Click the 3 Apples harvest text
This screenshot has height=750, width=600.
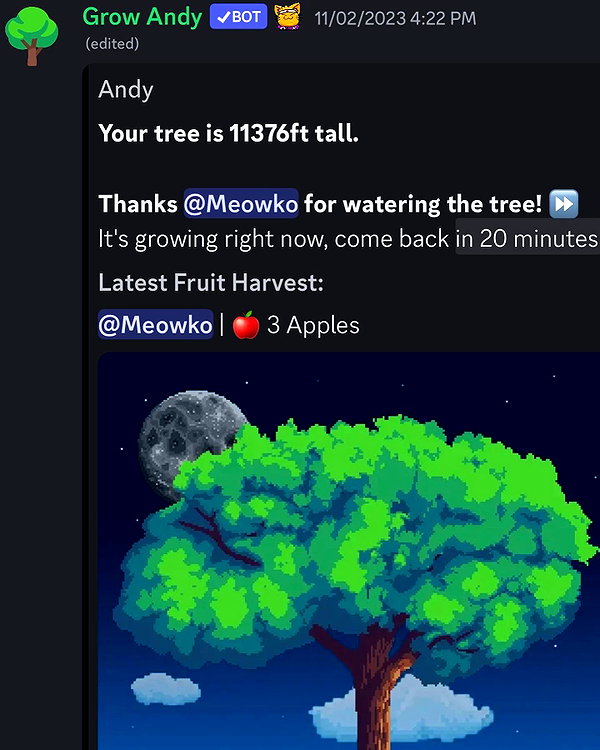tap(313, 325)
